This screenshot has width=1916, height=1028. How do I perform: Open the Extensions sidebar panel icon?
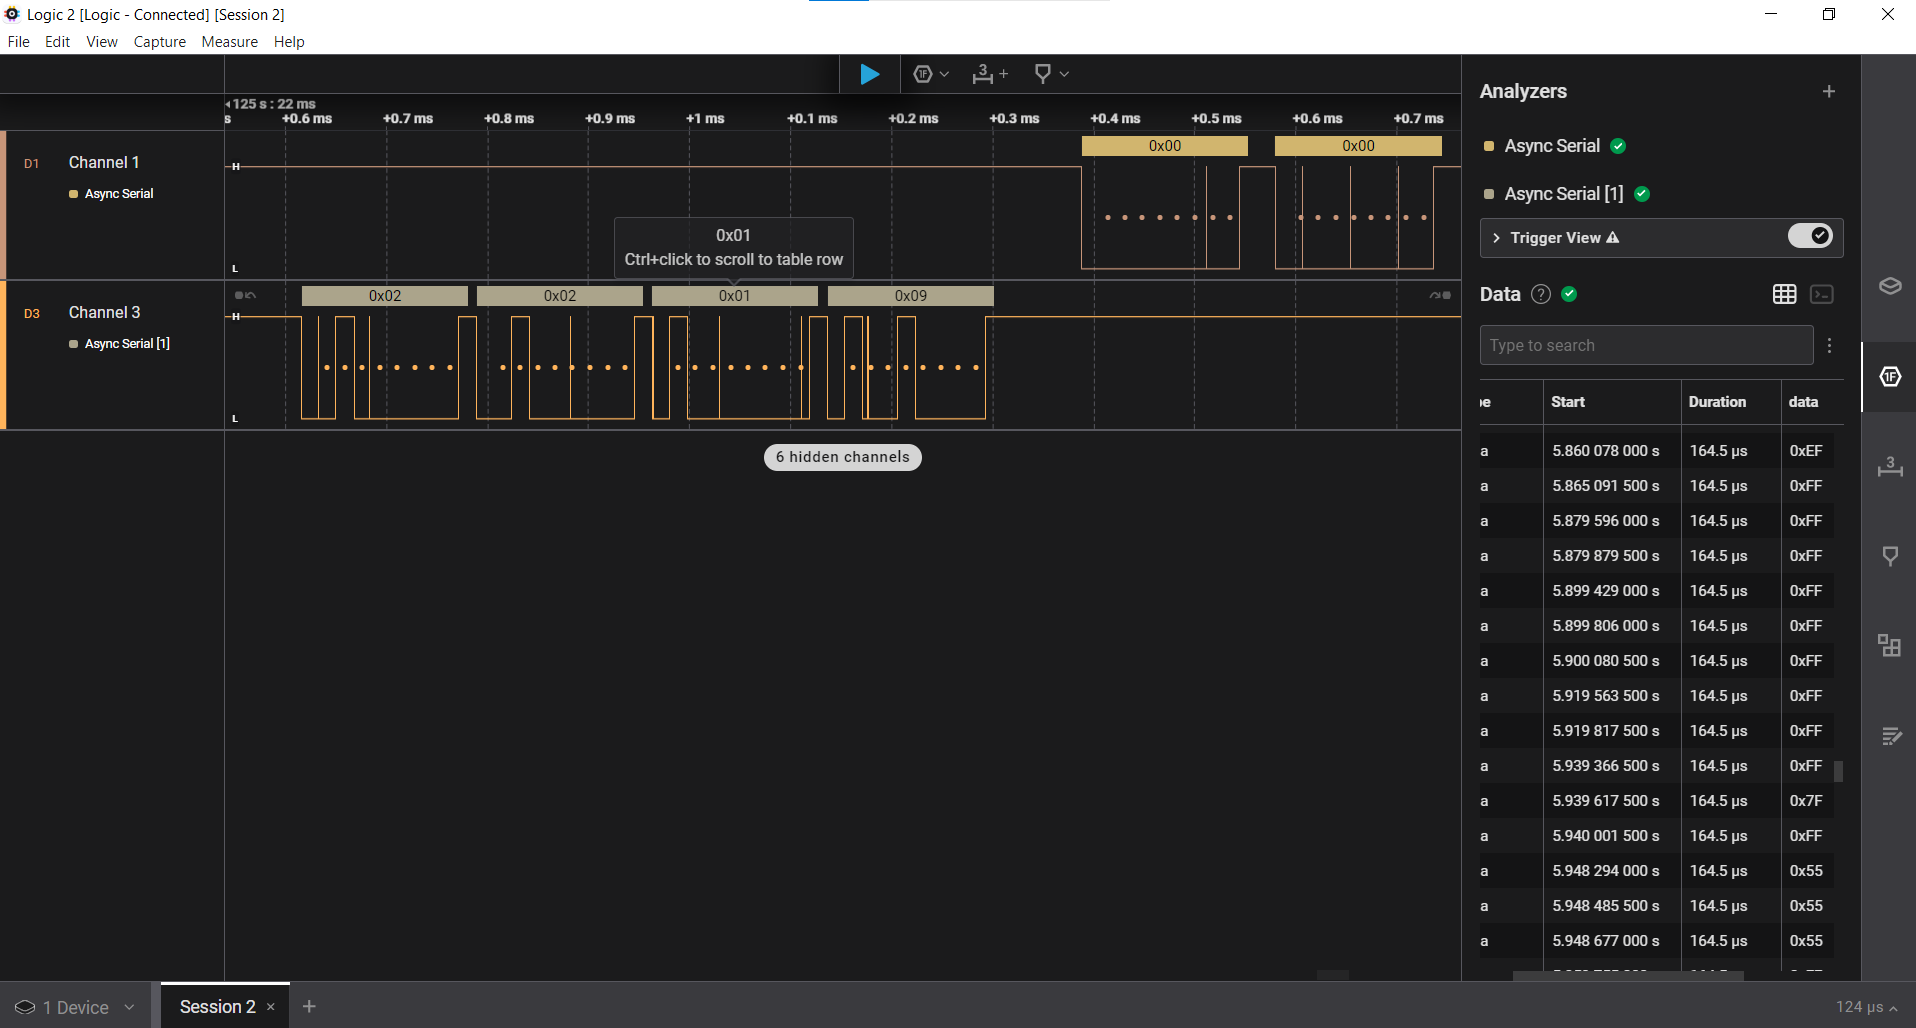[x=1890, y=645]
